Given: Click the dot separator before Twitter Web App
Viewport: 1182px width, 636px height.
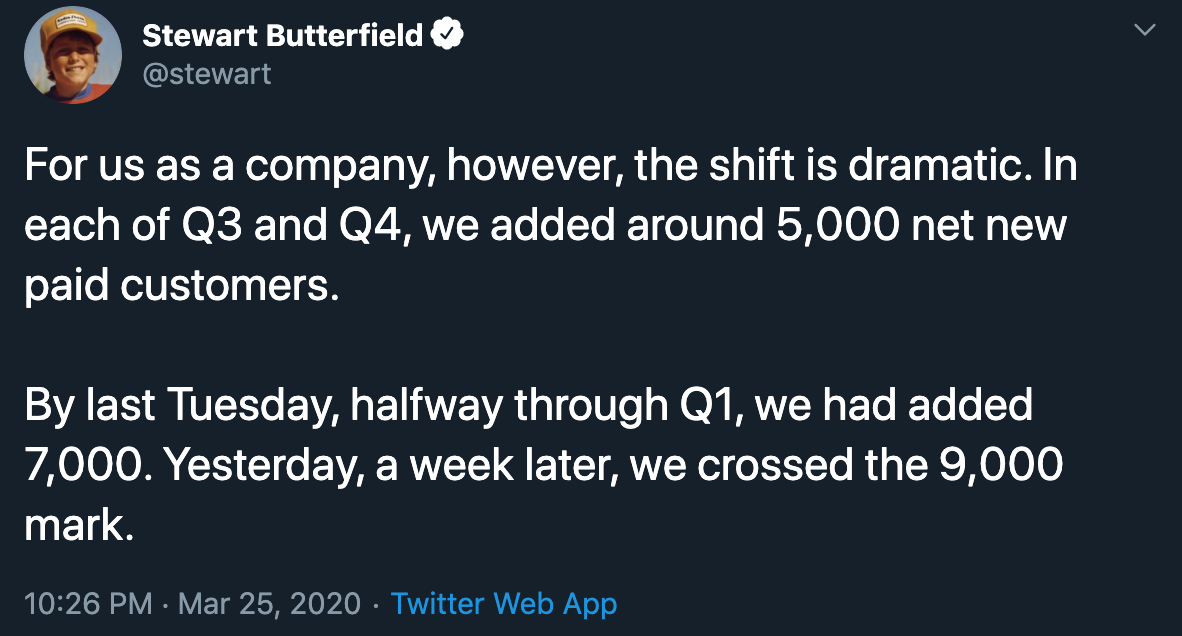Looking at the screenshot, I should coord(375,604).
